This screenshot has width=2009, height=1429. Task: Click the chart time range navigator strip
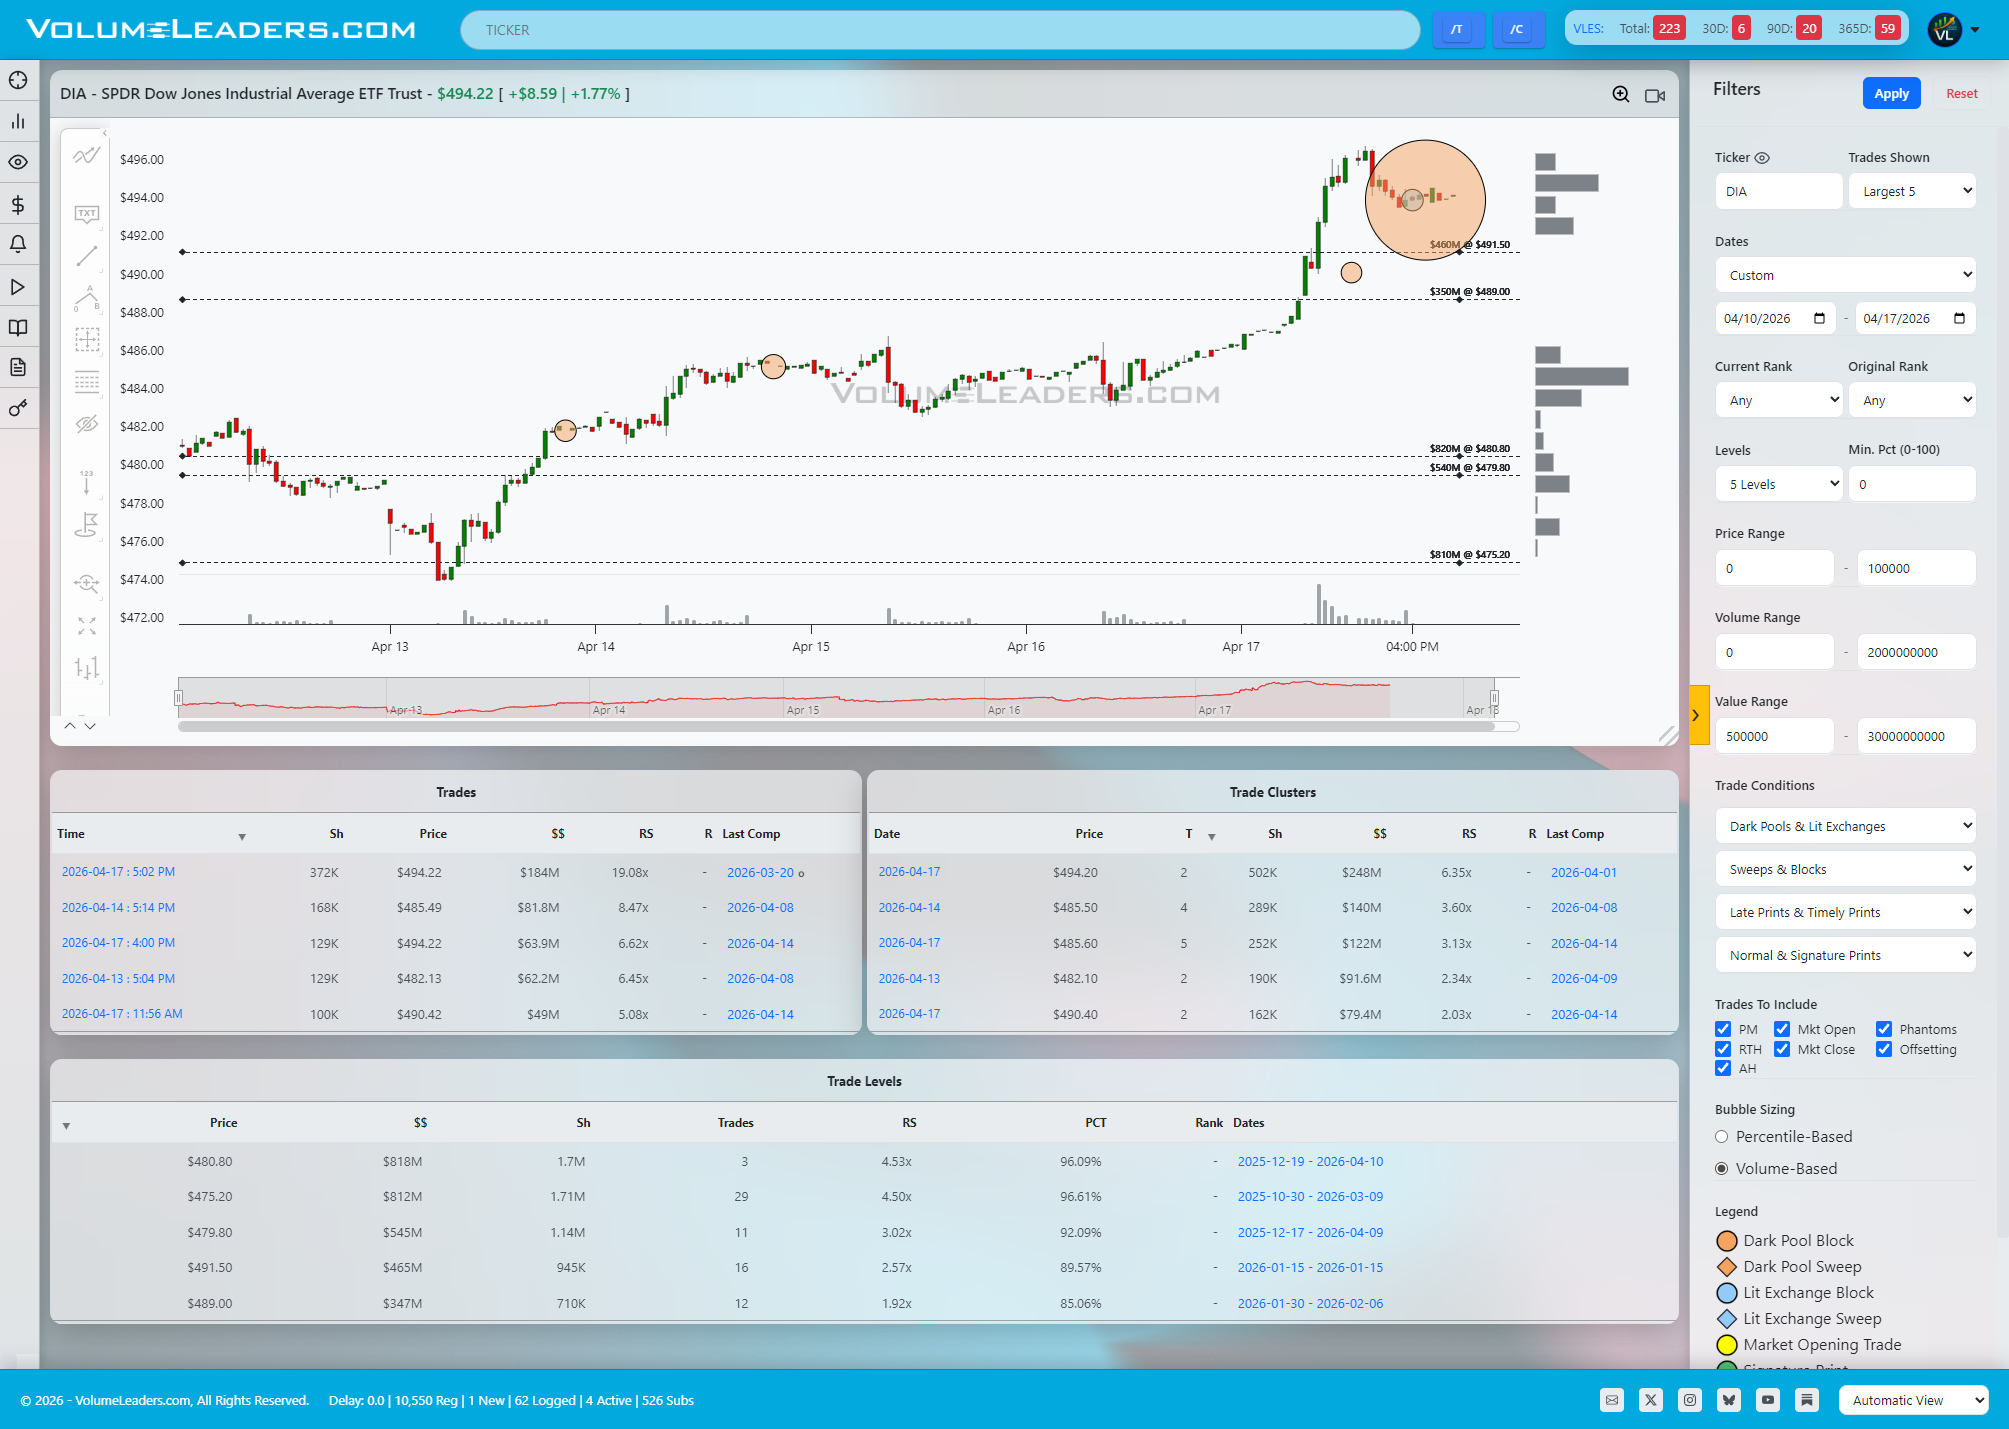(x=835, y=697)
